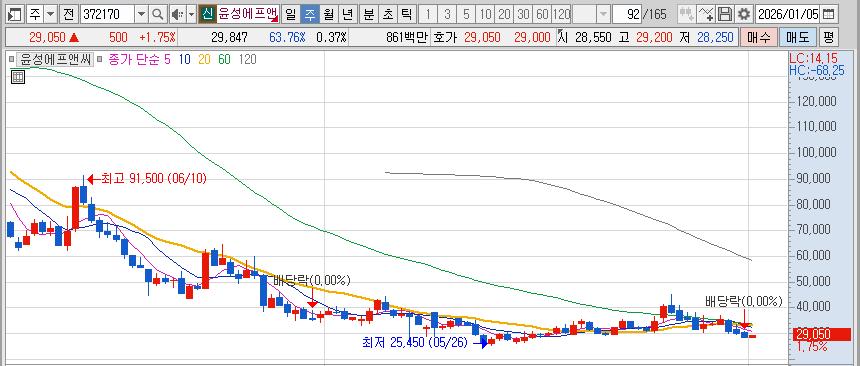Select the 10 interval button
This screenshot has height=366, width=860.
tap(485, 14)
